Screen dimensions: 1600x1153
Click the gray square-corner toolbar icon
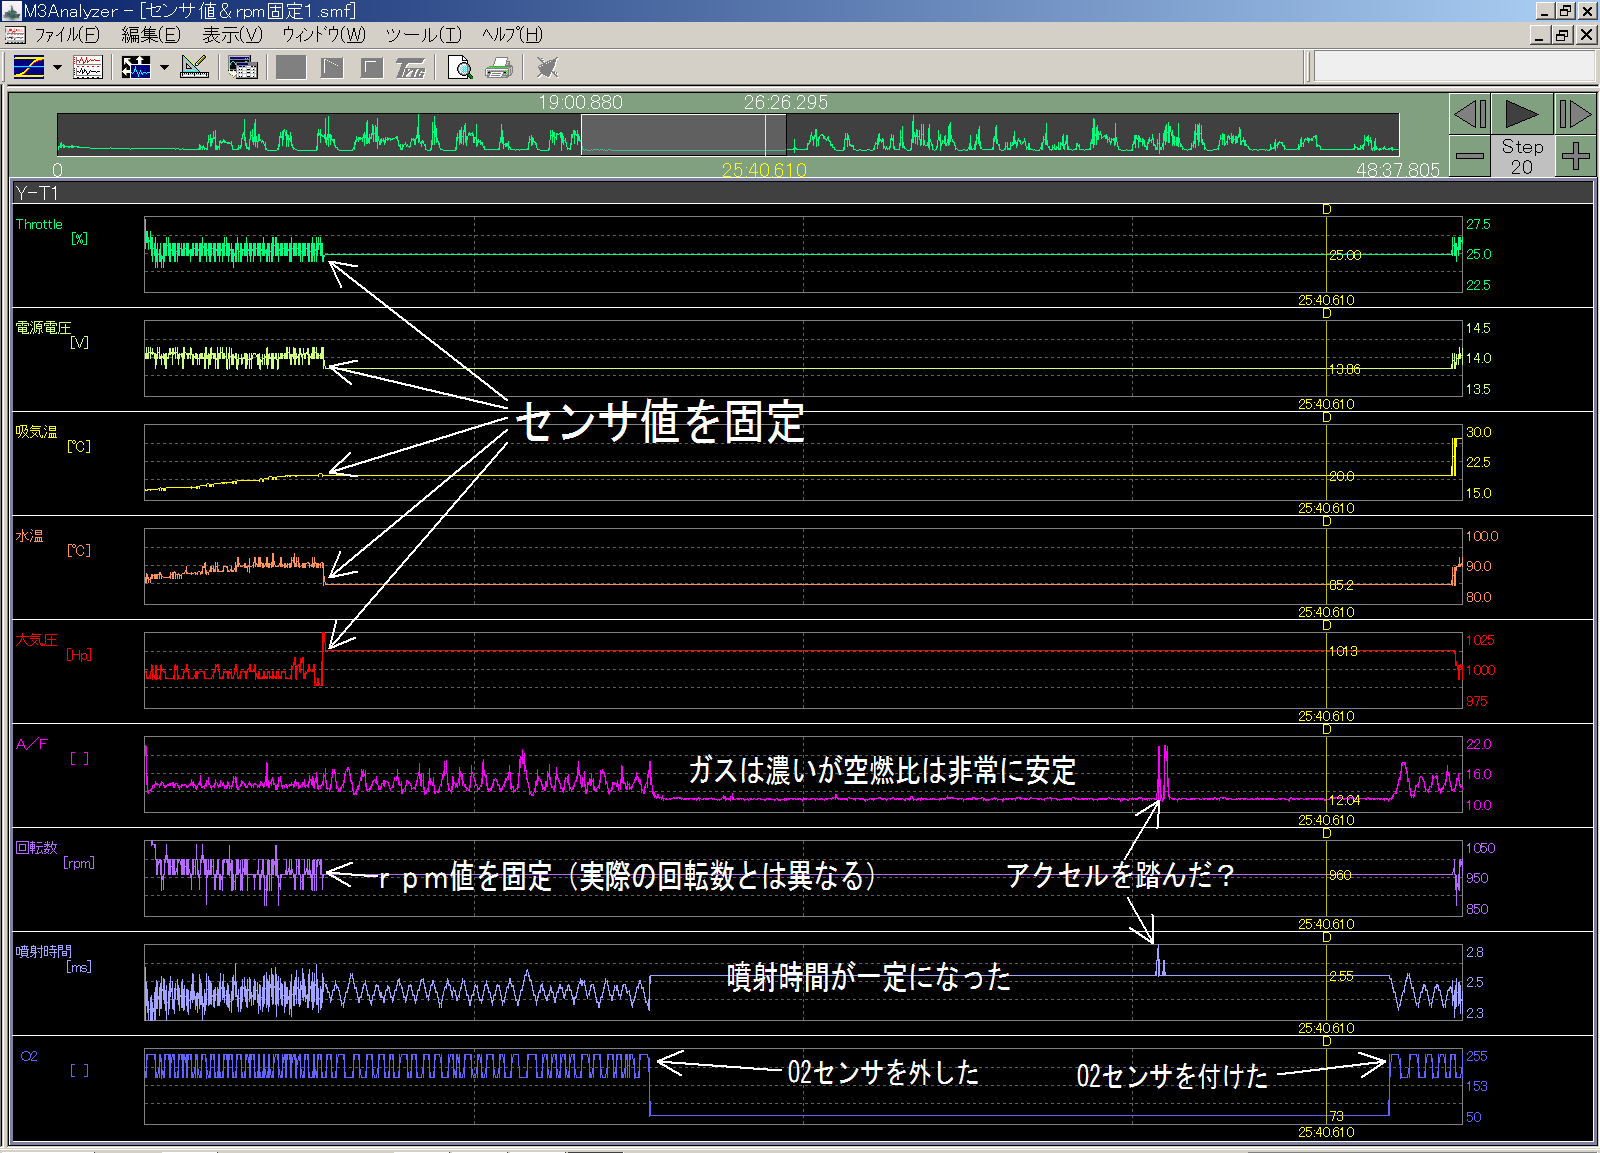click(x=372, y=67)
